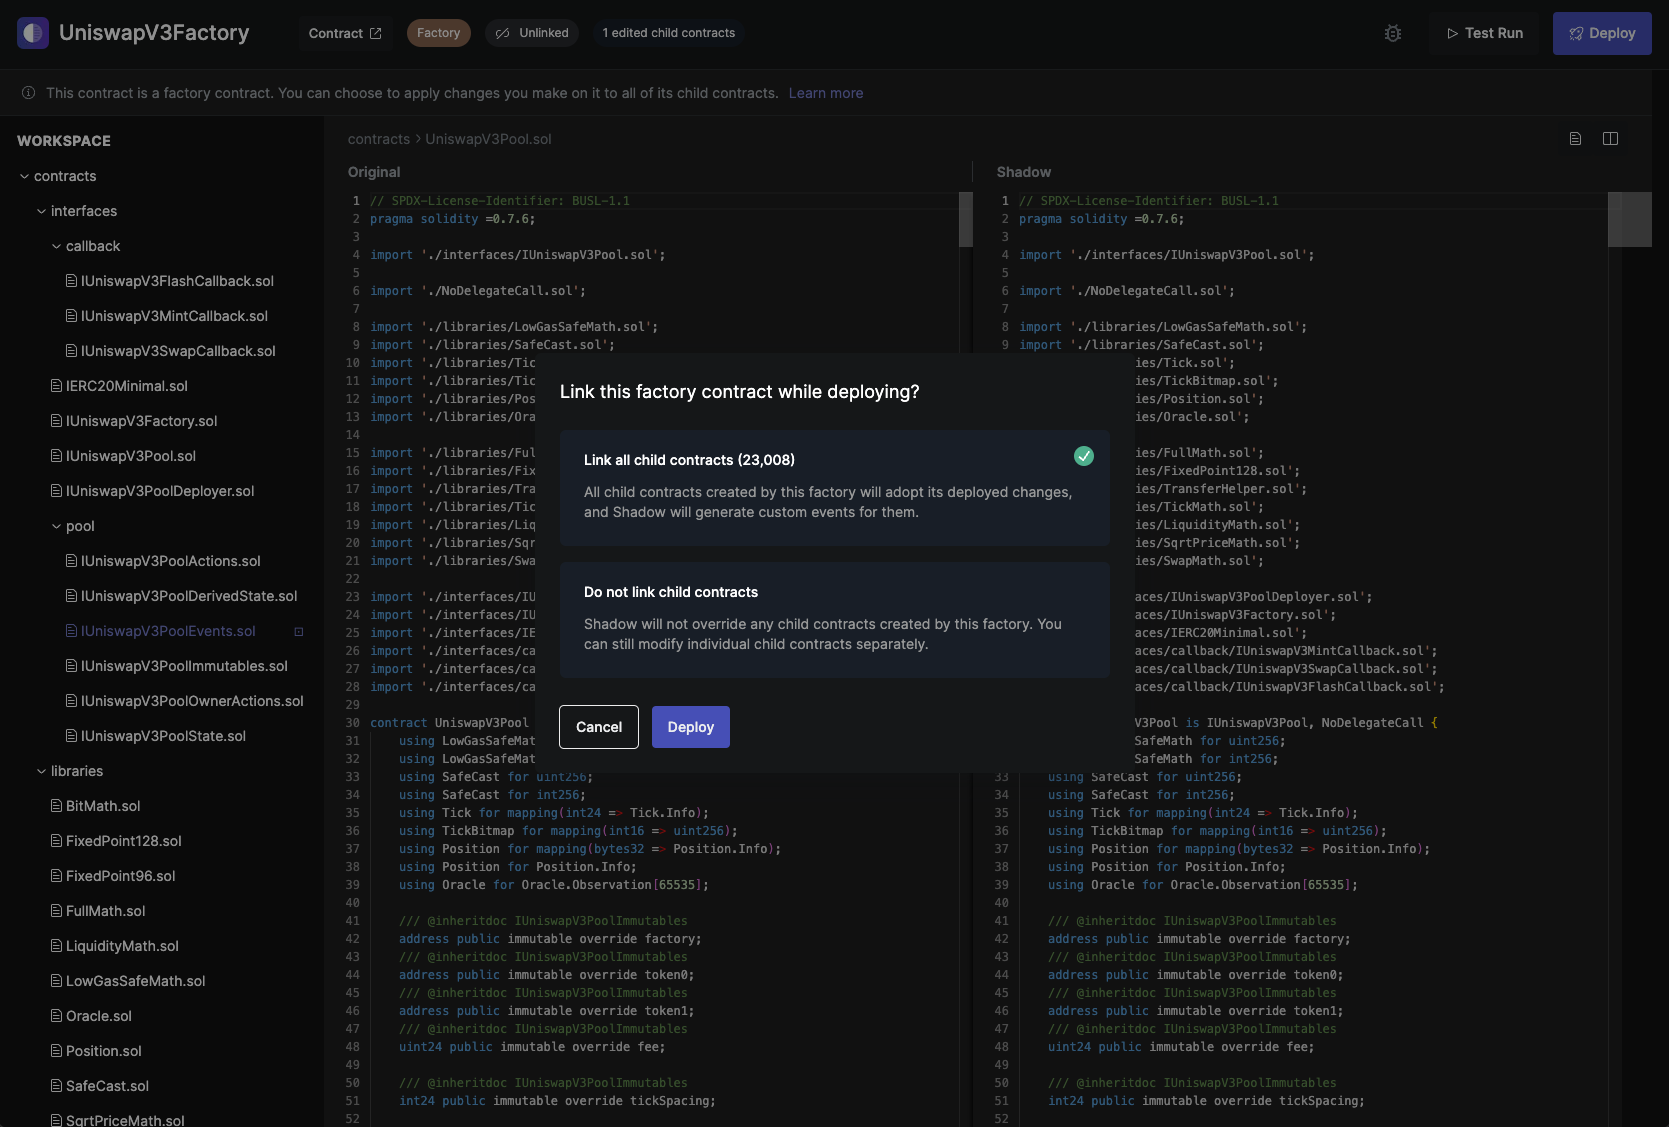Viewport: 1669px width, 1127px height.
Task: Select Link all child contracts option
Action: pyautogui.click(x=834, y=487)
